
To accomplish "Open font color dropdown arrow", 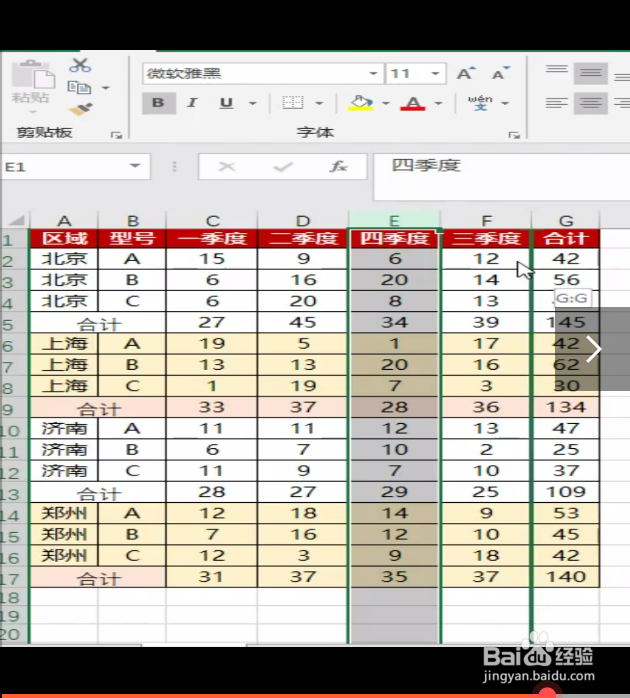I will [438, 103].
